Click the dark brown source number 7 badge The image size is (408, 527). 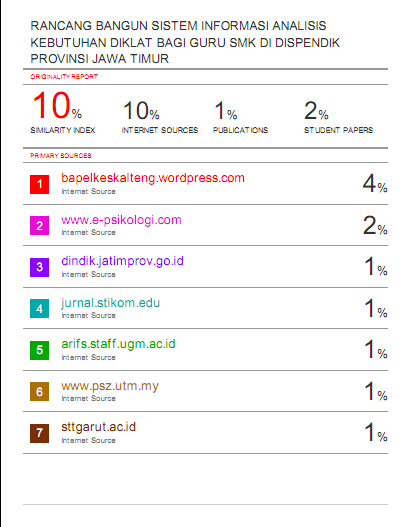coord(39,433)
